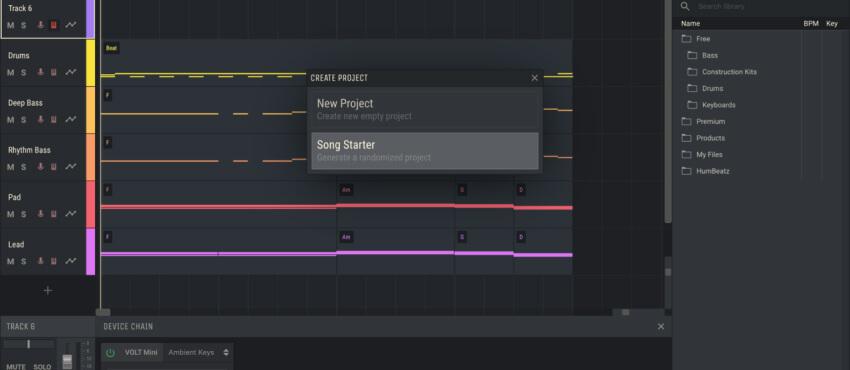Close the Create Project dialog

click(x=535, y=78)
